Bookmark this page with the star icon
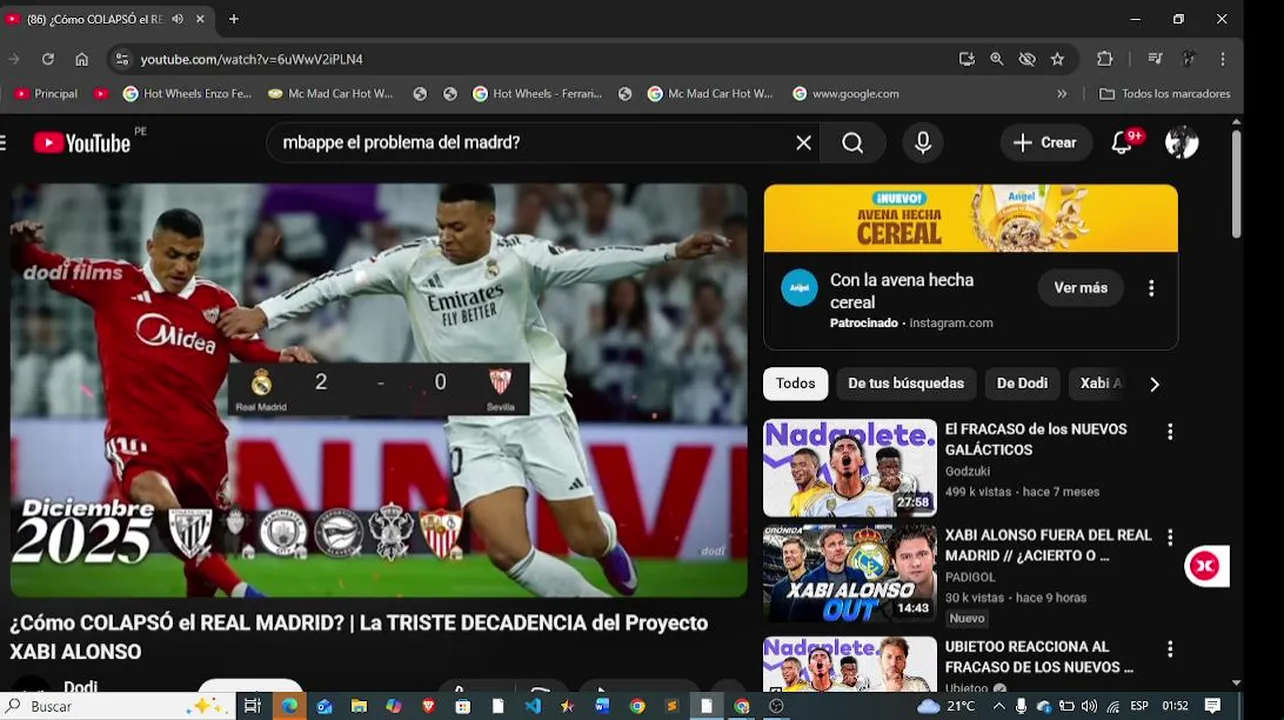Screen dimensions: 1284x720 pos(1057,59)
